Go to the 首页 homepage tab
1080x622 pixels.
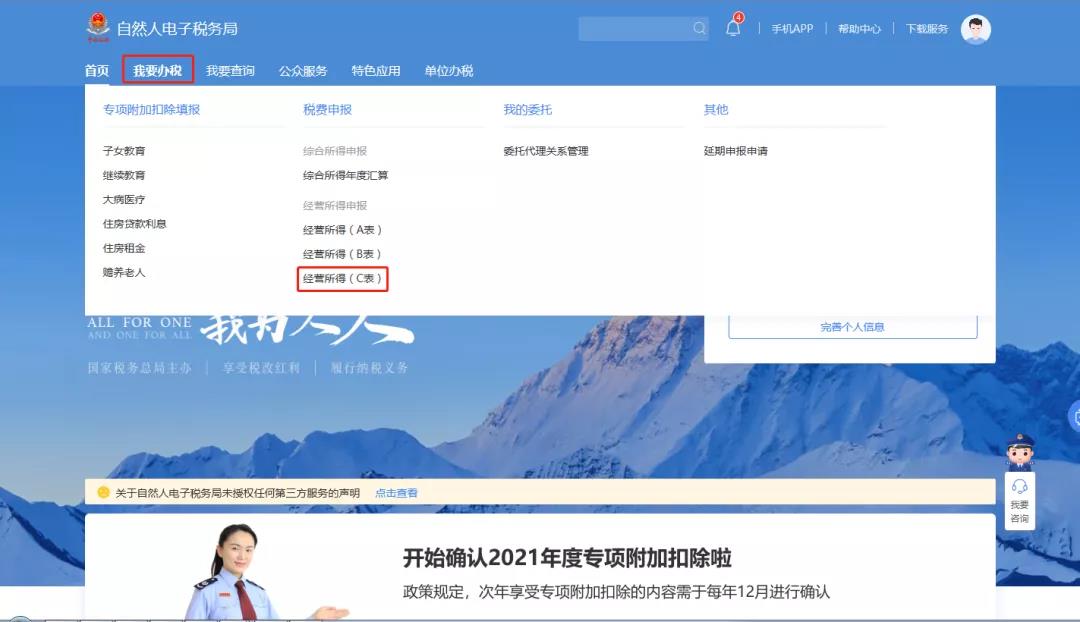[96, 70]
